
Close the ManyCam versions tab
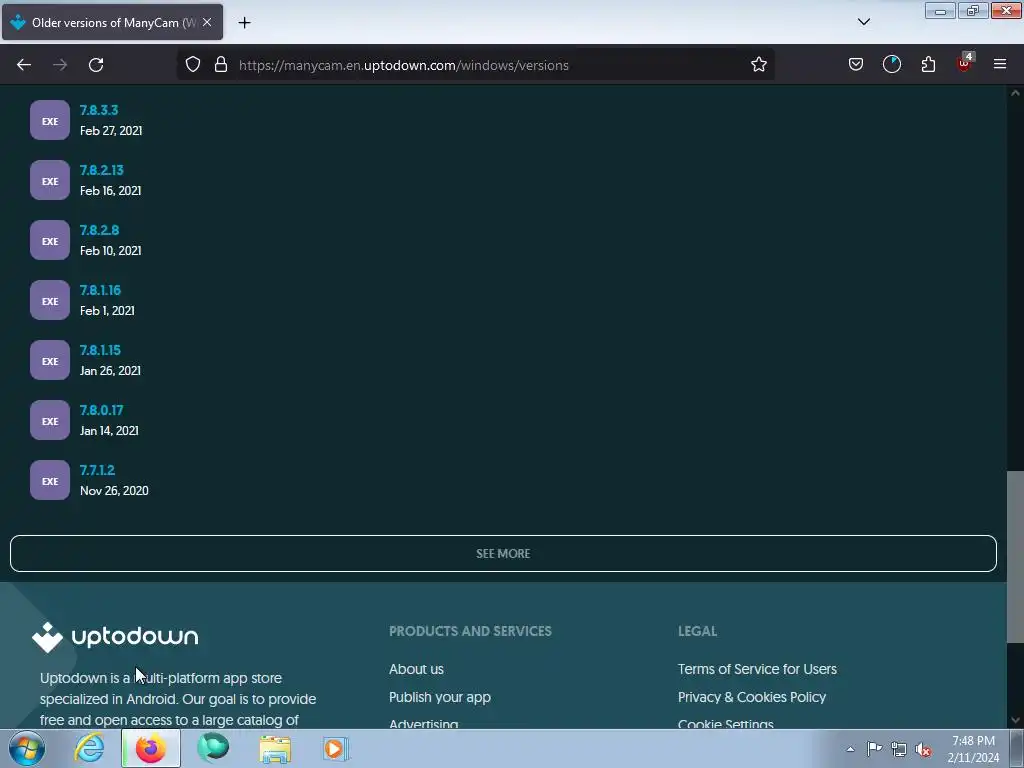tap(207, 22)
